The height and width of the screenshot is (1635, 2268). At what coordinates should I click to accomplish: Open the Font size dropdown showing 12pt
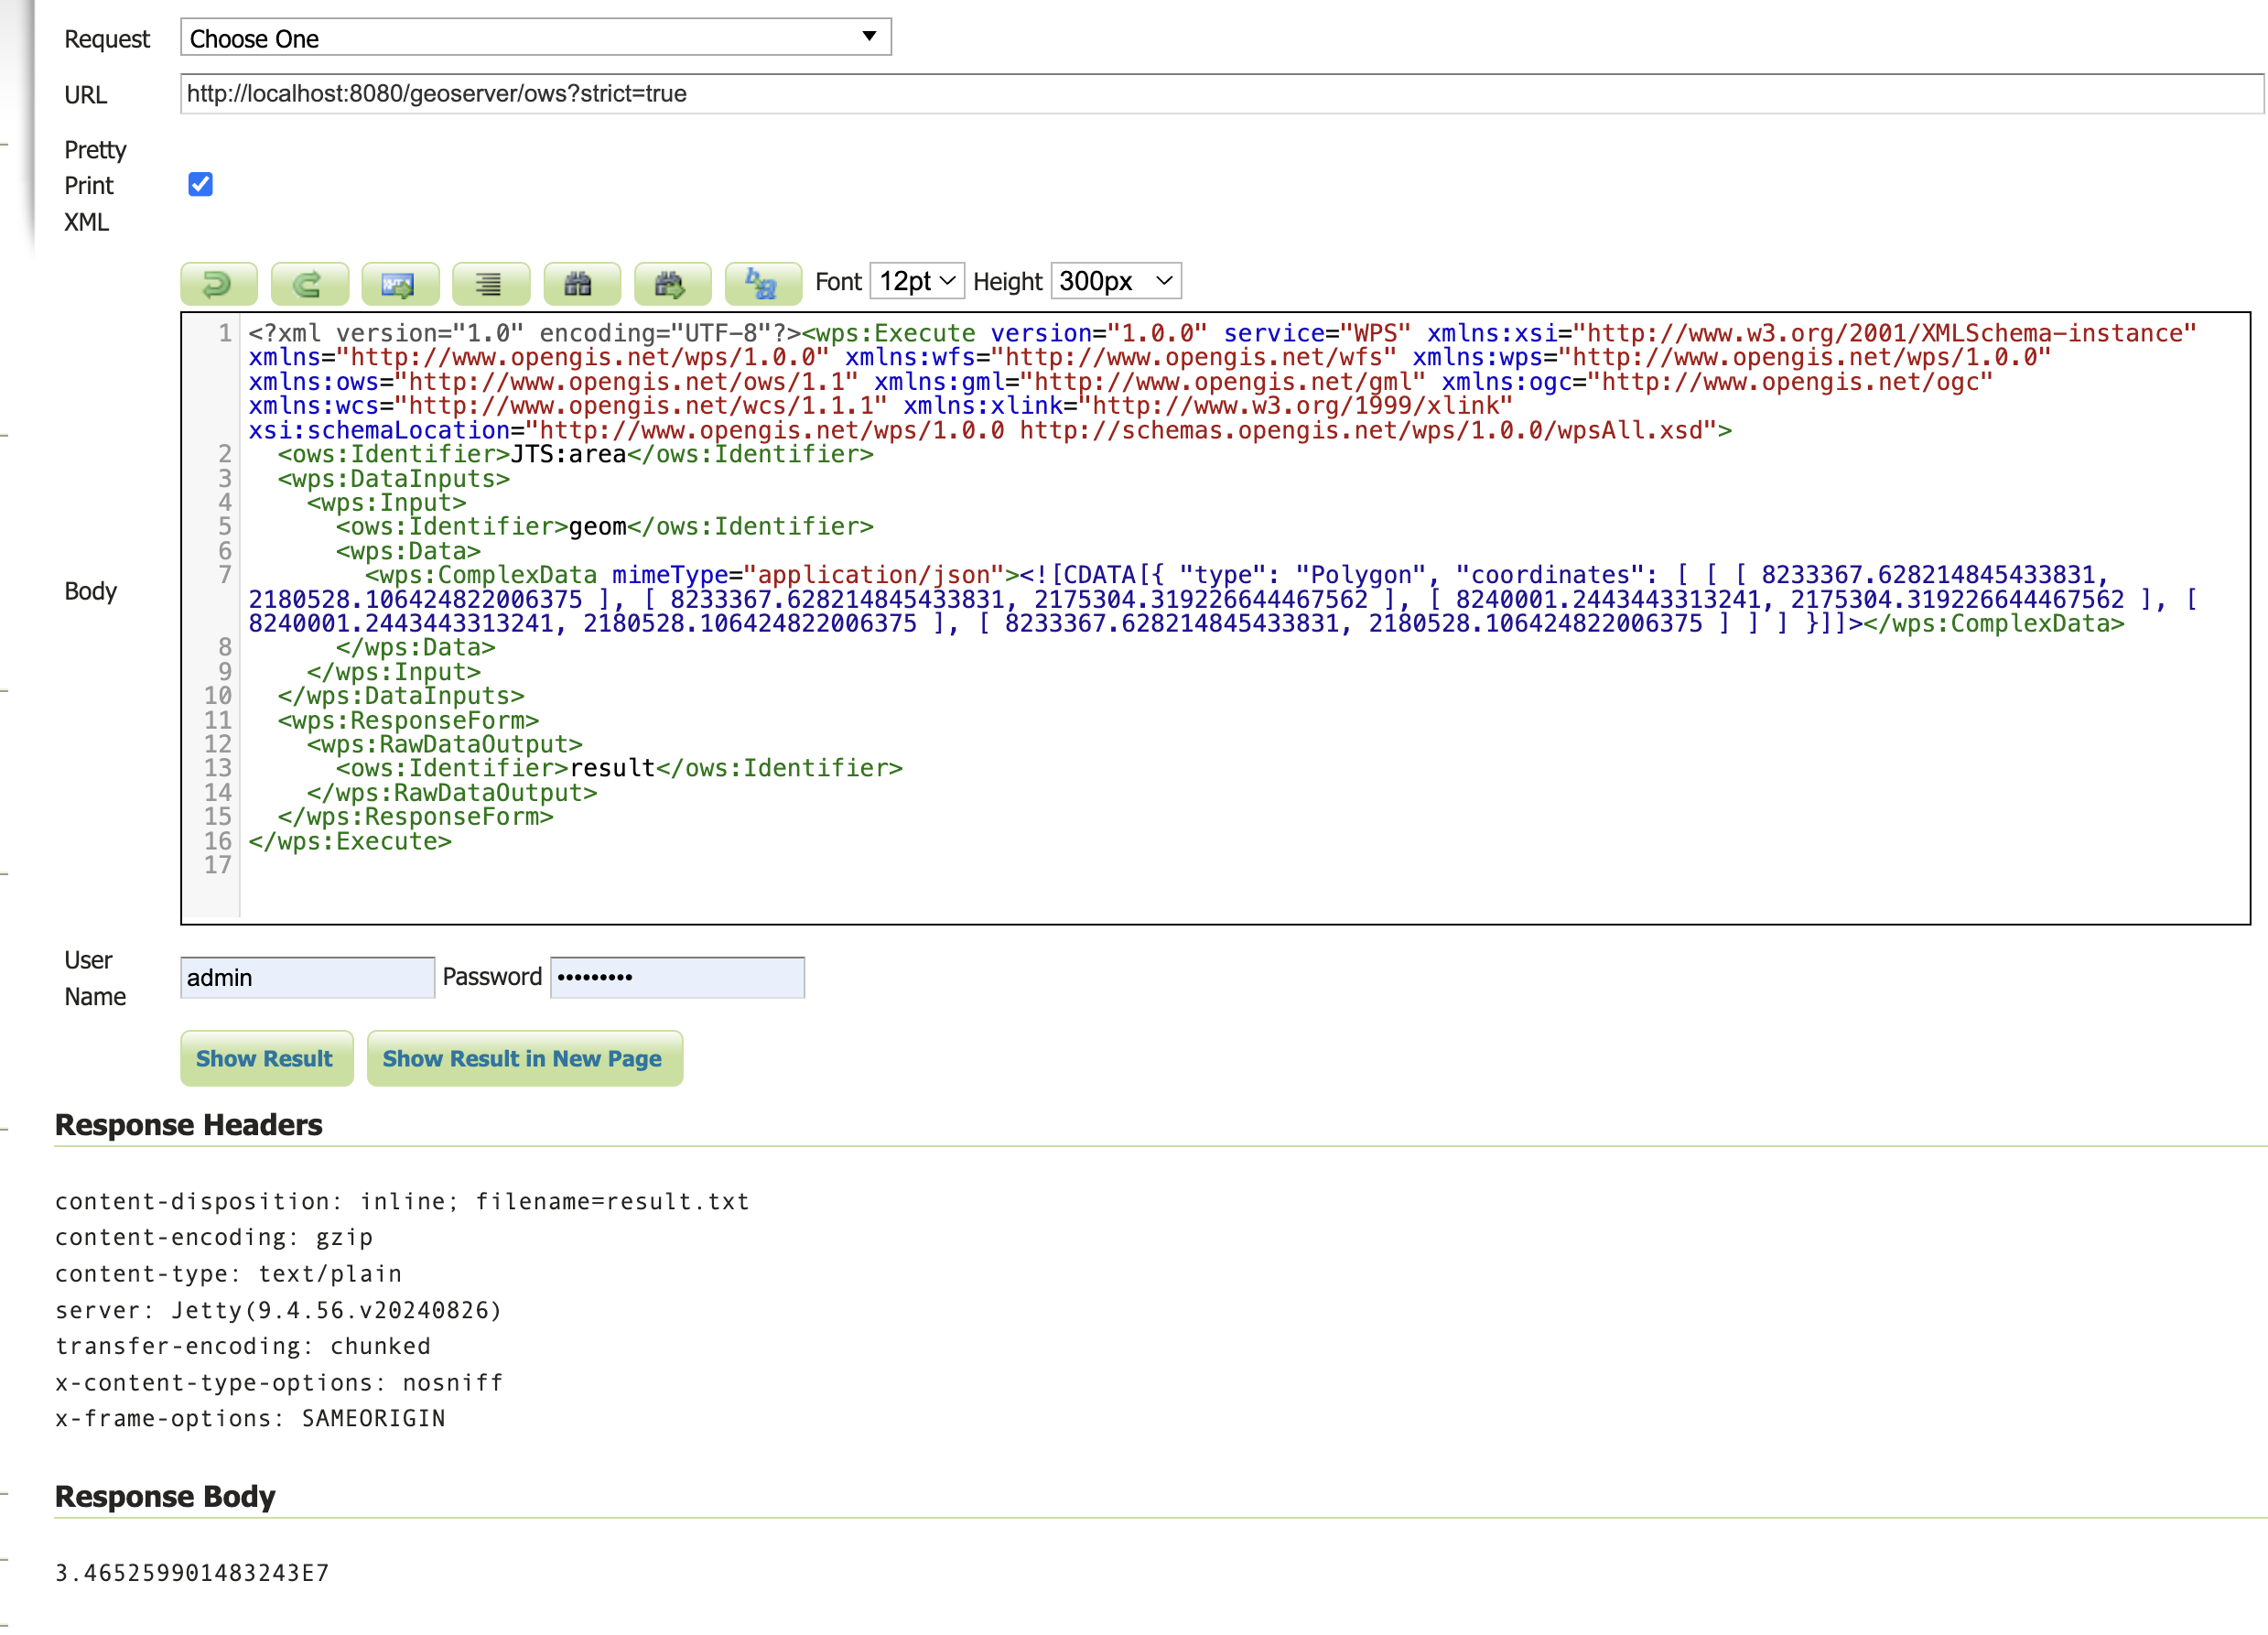point(914,281)
